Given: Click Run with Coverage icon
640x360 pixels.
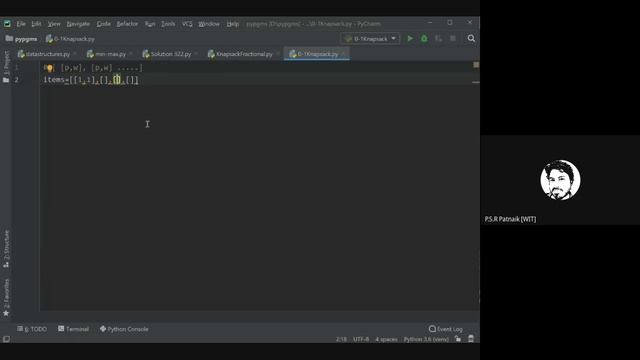Looking at the screenshot, I should point(438,38).
